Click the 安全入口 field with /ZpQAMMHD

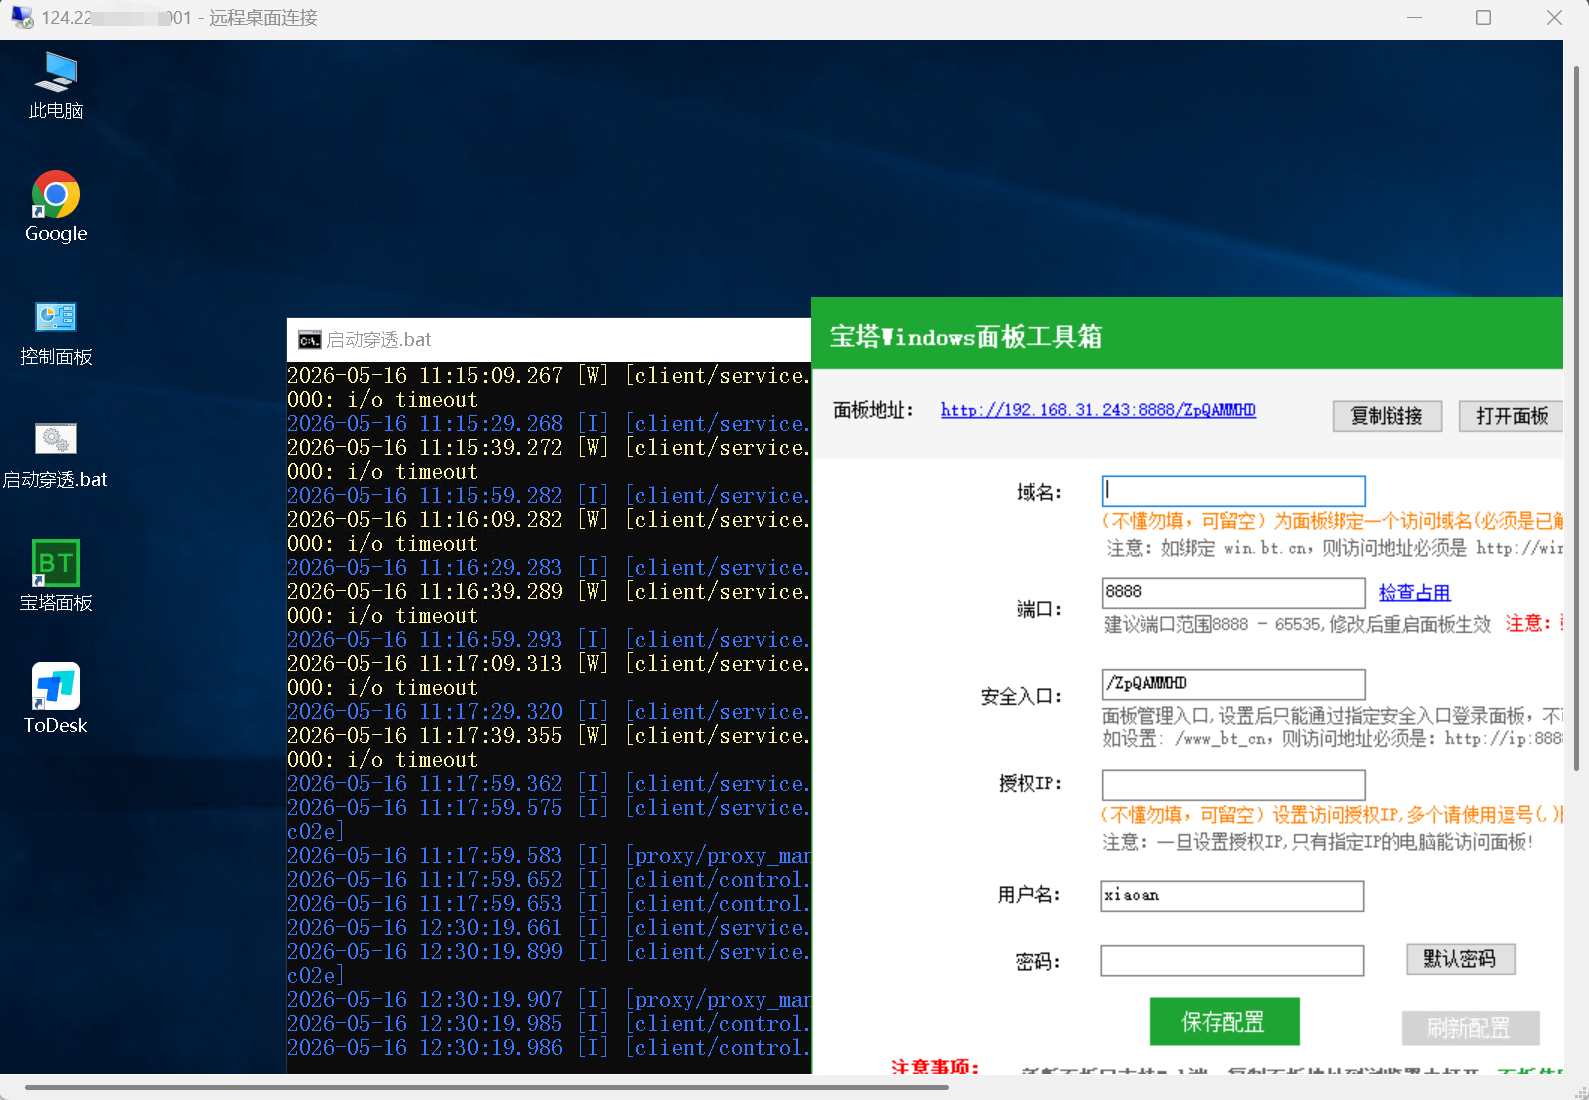pos(1233,684)
